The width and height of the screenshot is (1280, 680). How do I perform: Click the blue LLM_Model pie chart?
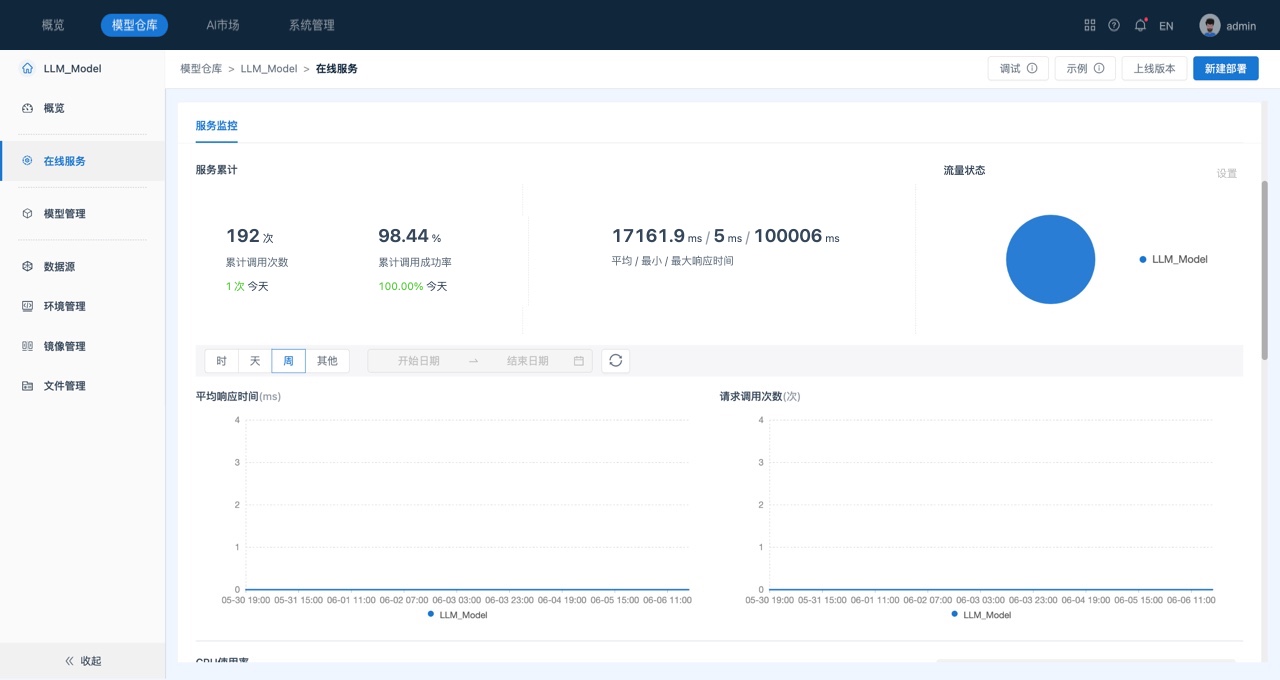point(1050,259)
